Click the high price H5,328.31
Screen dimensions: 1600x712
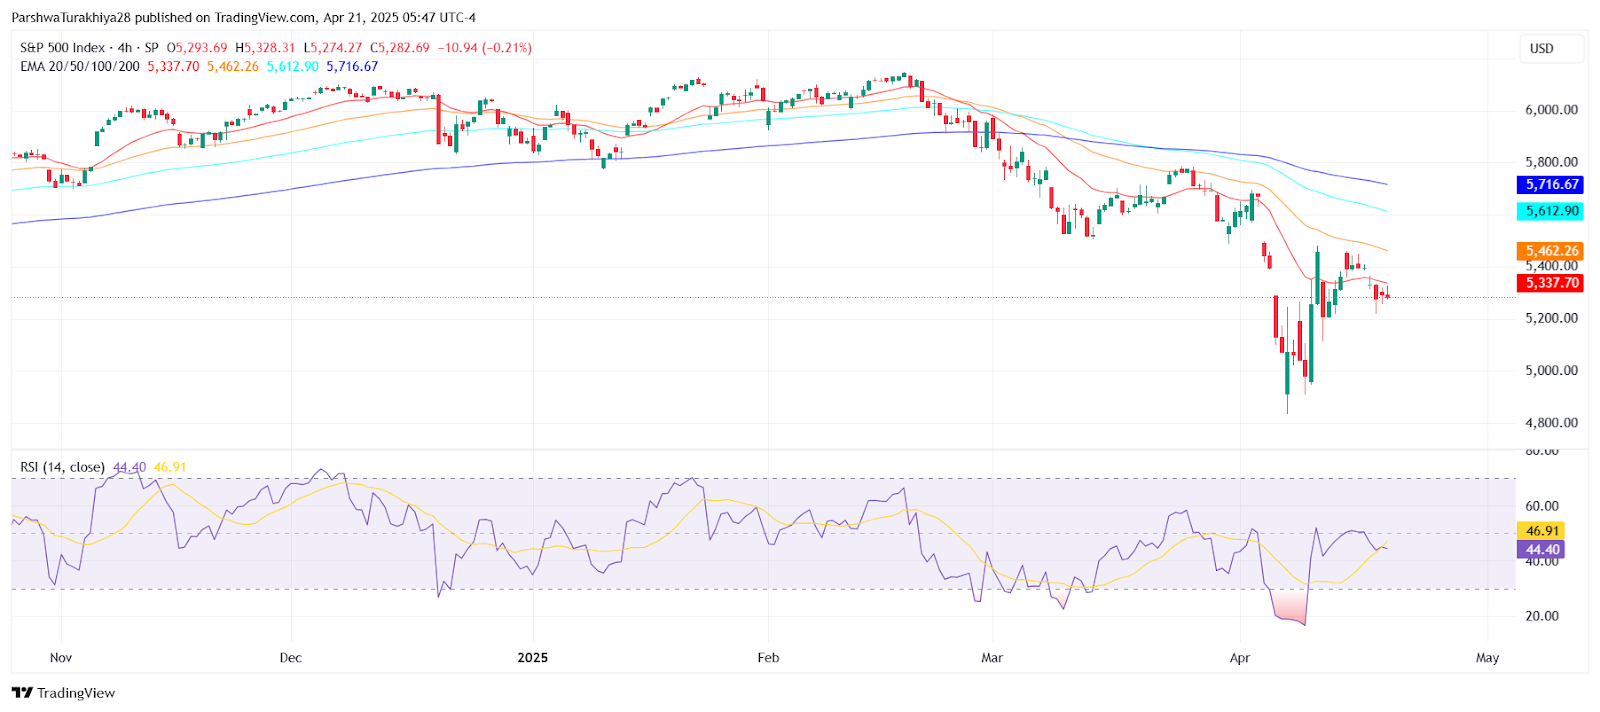[265, 48]
